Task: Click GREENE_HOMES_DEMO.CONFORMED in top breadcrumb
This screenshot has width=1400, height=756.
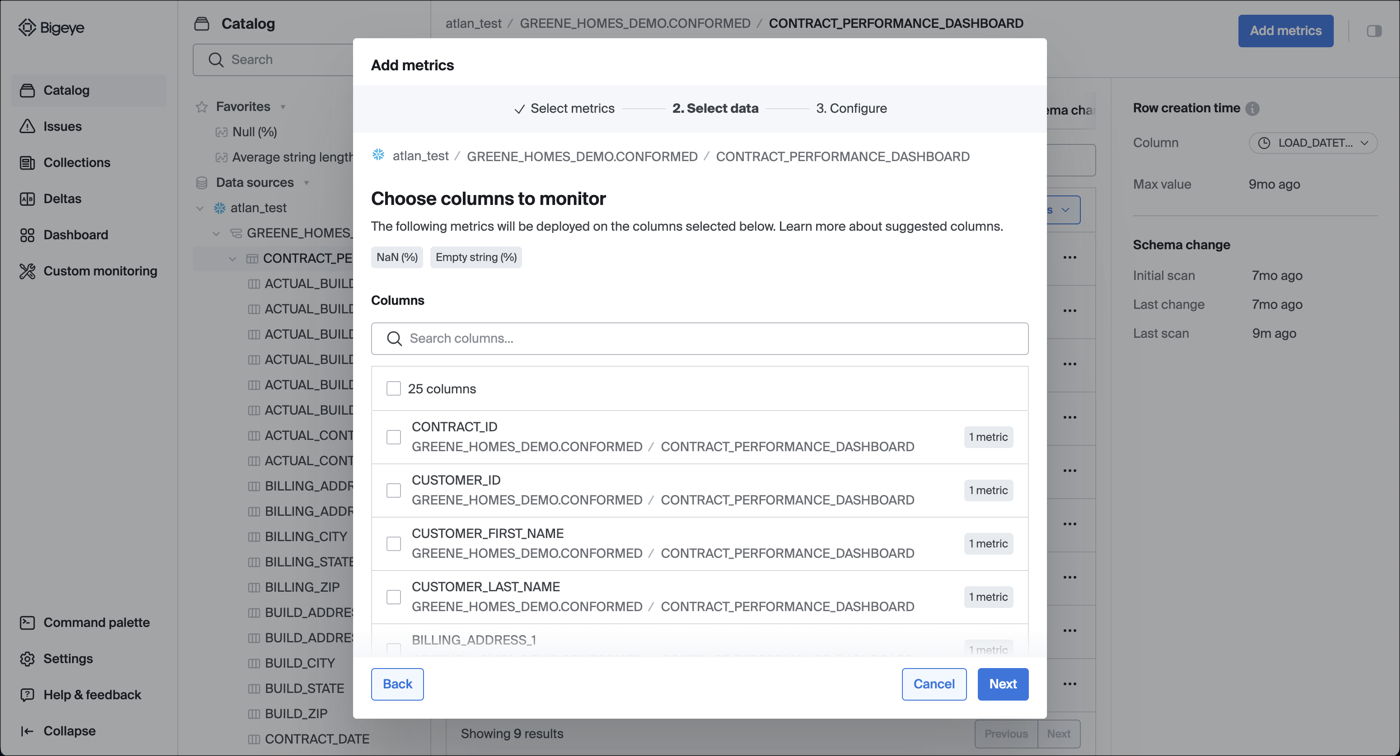Action: point(635,23)
